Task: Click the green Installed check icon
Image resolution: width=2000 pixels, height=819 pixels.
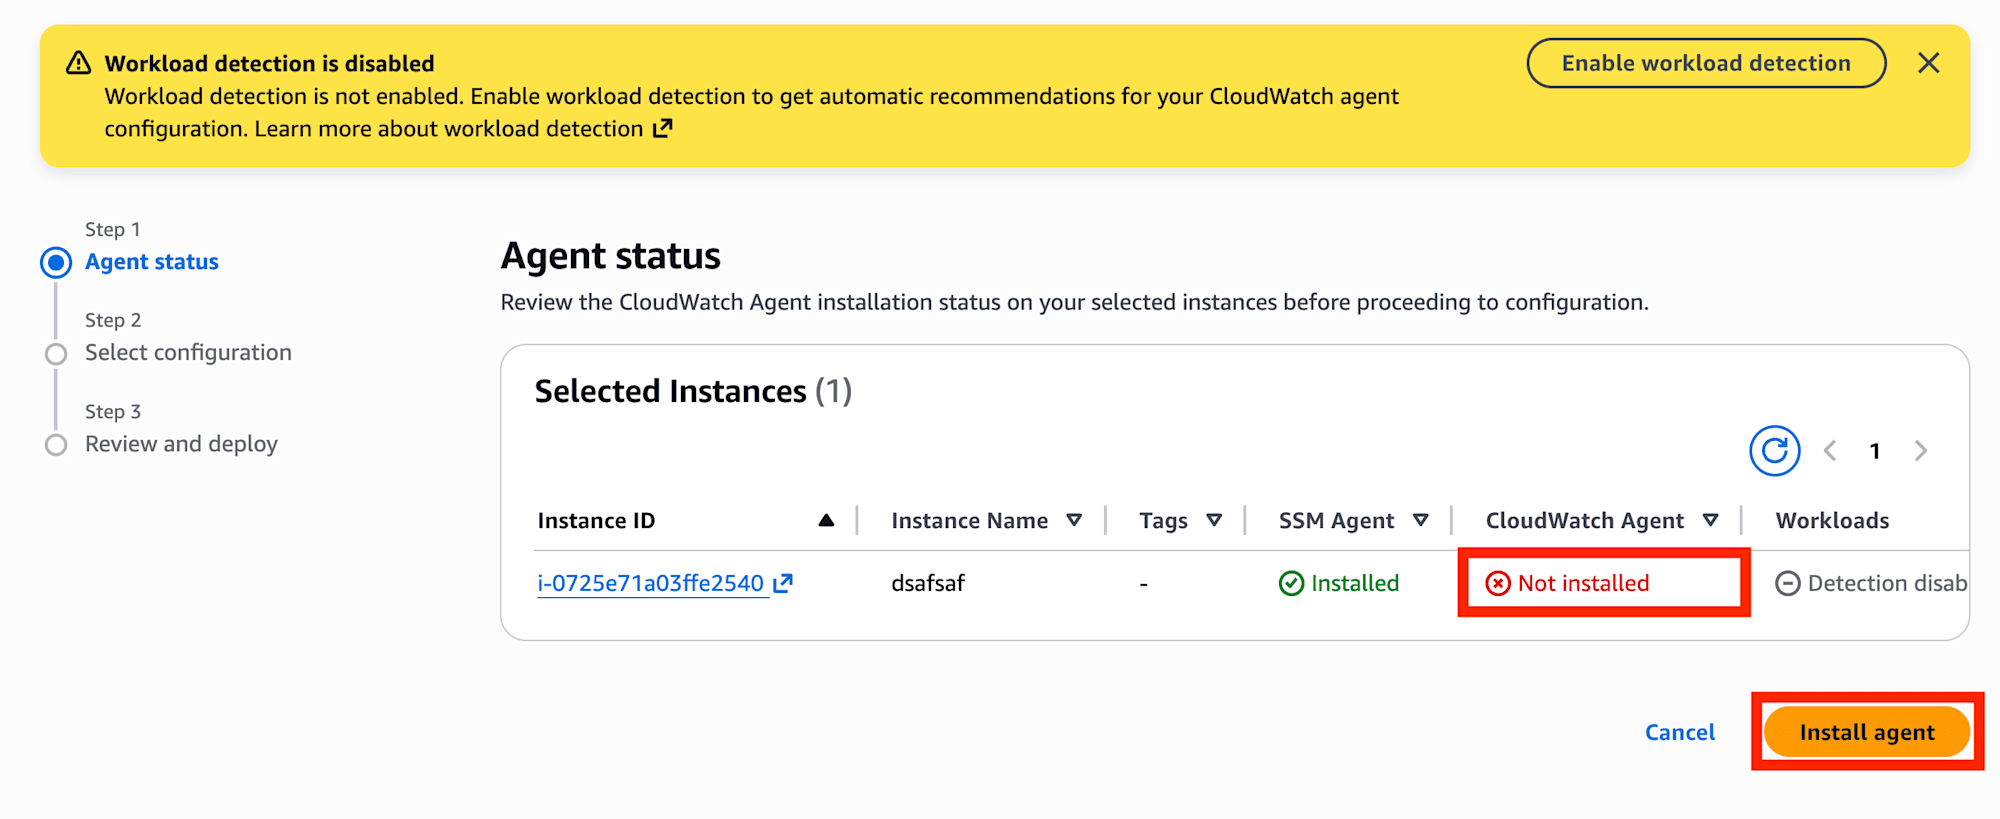Action: tap(1291, 583)
